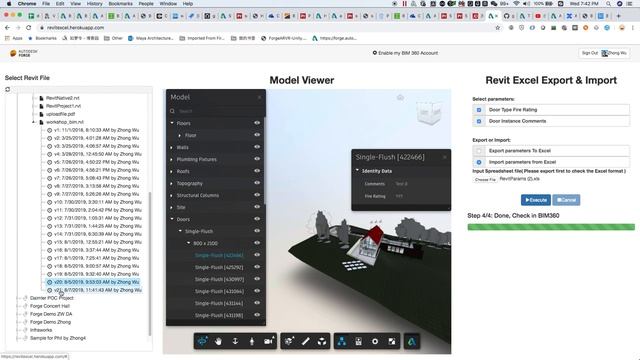Open the Window menu
The image size is (640, 360).
[x=168, y=4]
